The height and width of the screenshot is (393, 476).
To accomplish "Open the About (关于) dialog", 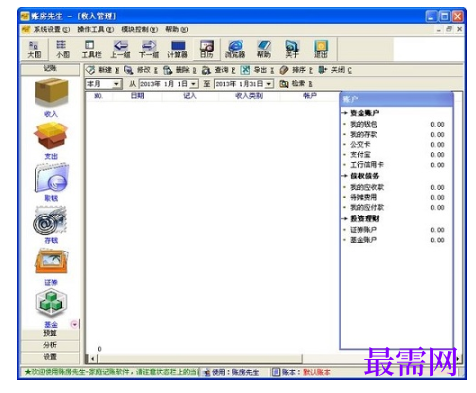I will tap(292, 49).
